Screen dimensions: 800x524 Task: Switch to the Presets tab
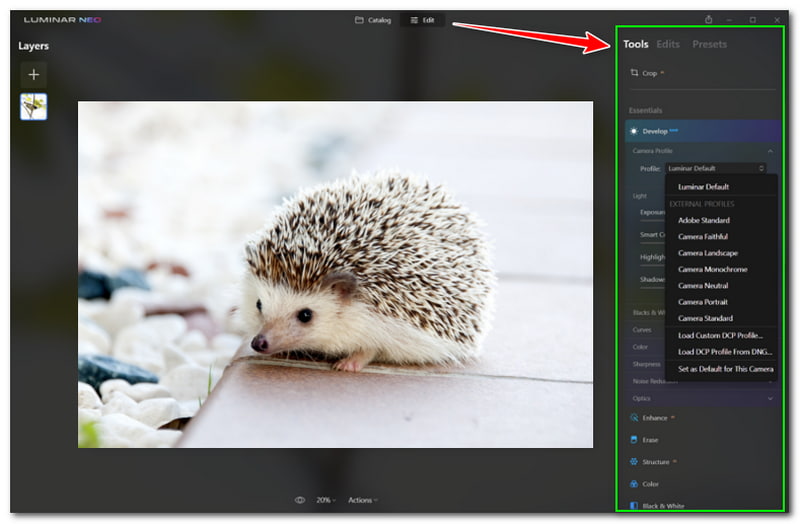[x=709, y=44]
